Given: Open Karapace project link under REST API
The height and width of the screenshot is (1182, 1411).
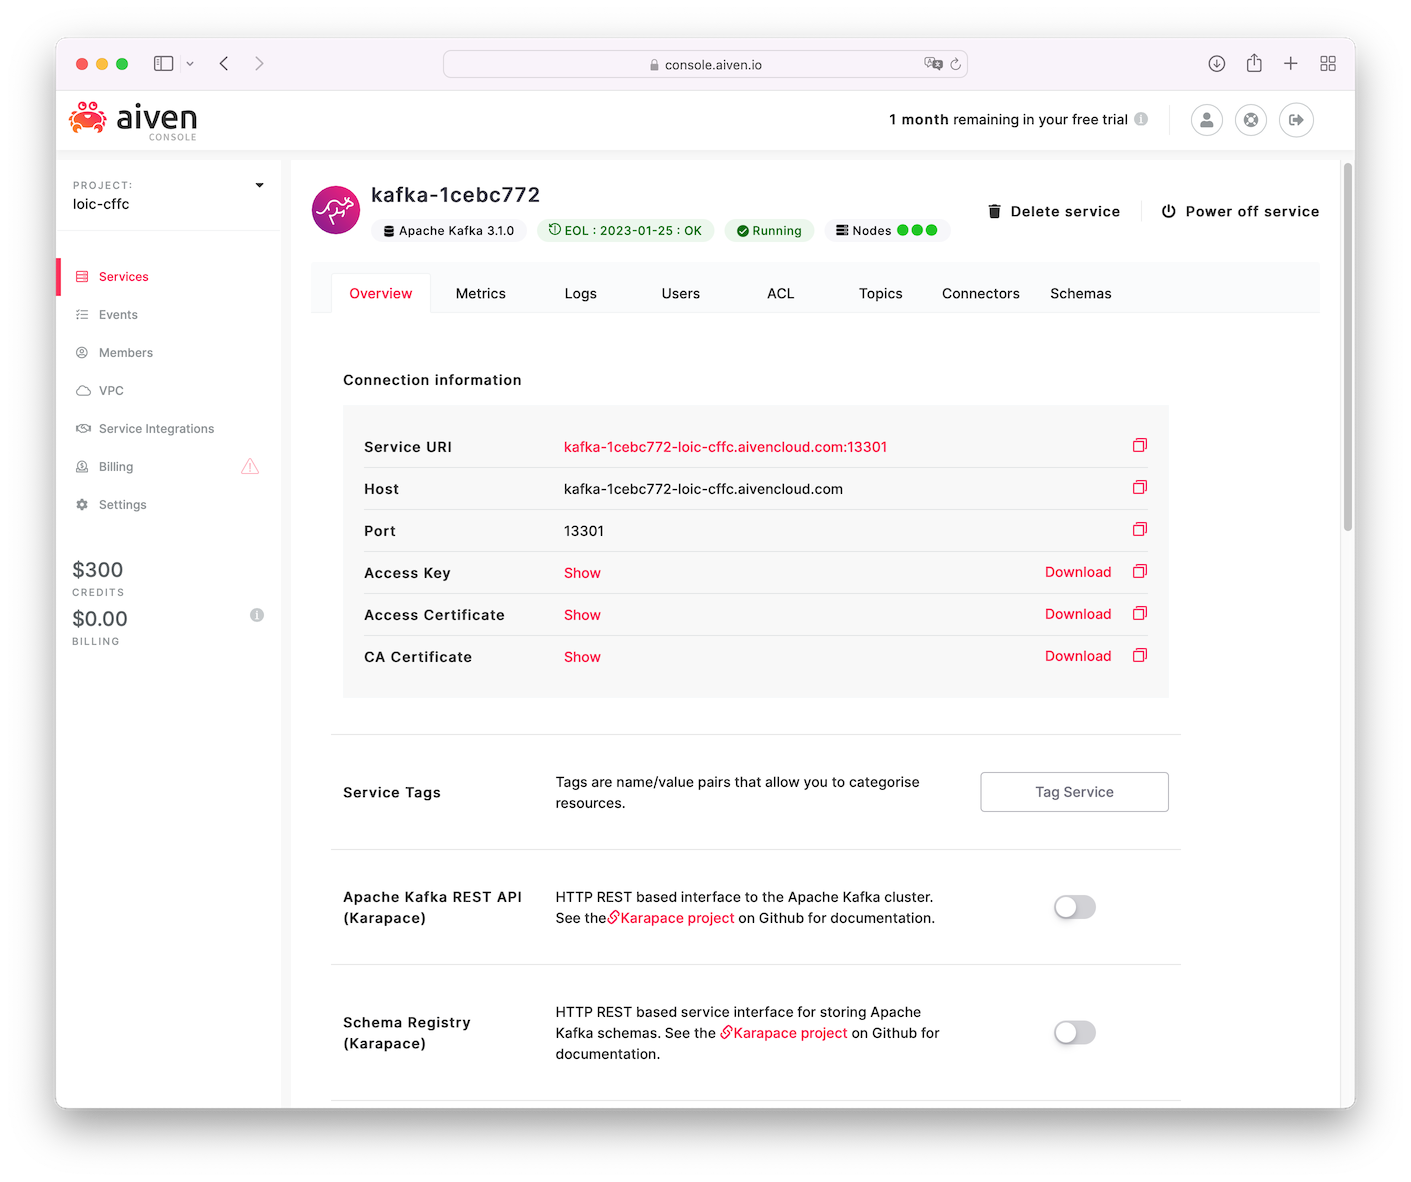Looking at the screenshot, I should click(x=671, y=918).
